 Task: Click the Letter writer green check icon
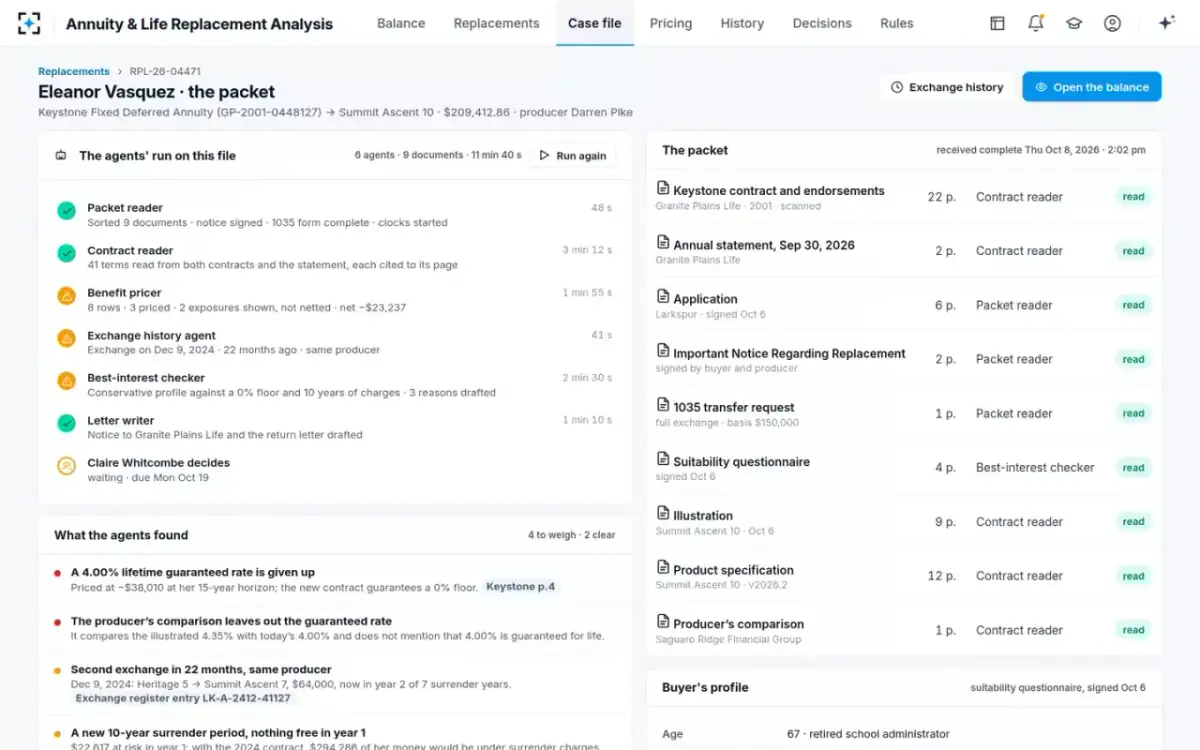66,423
